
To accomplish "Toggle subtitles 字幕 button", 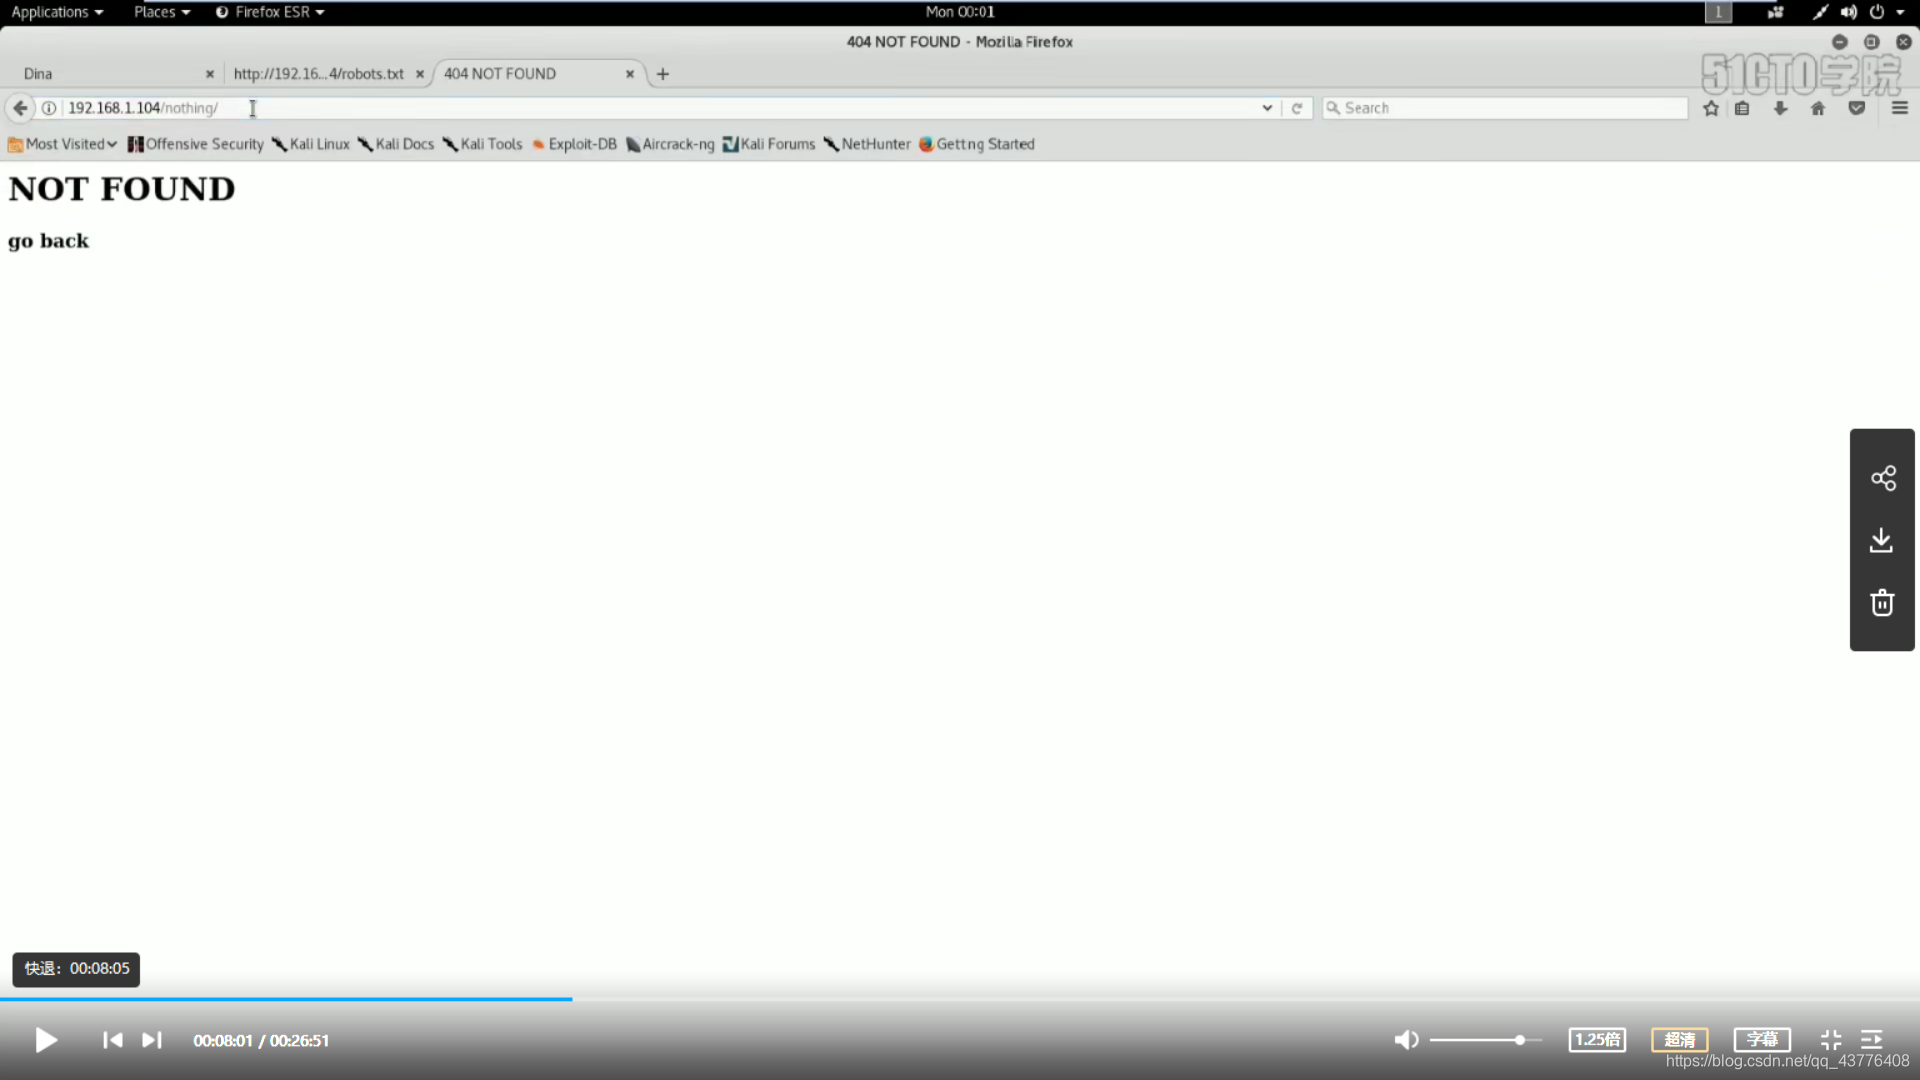I will [1762, 1040].
